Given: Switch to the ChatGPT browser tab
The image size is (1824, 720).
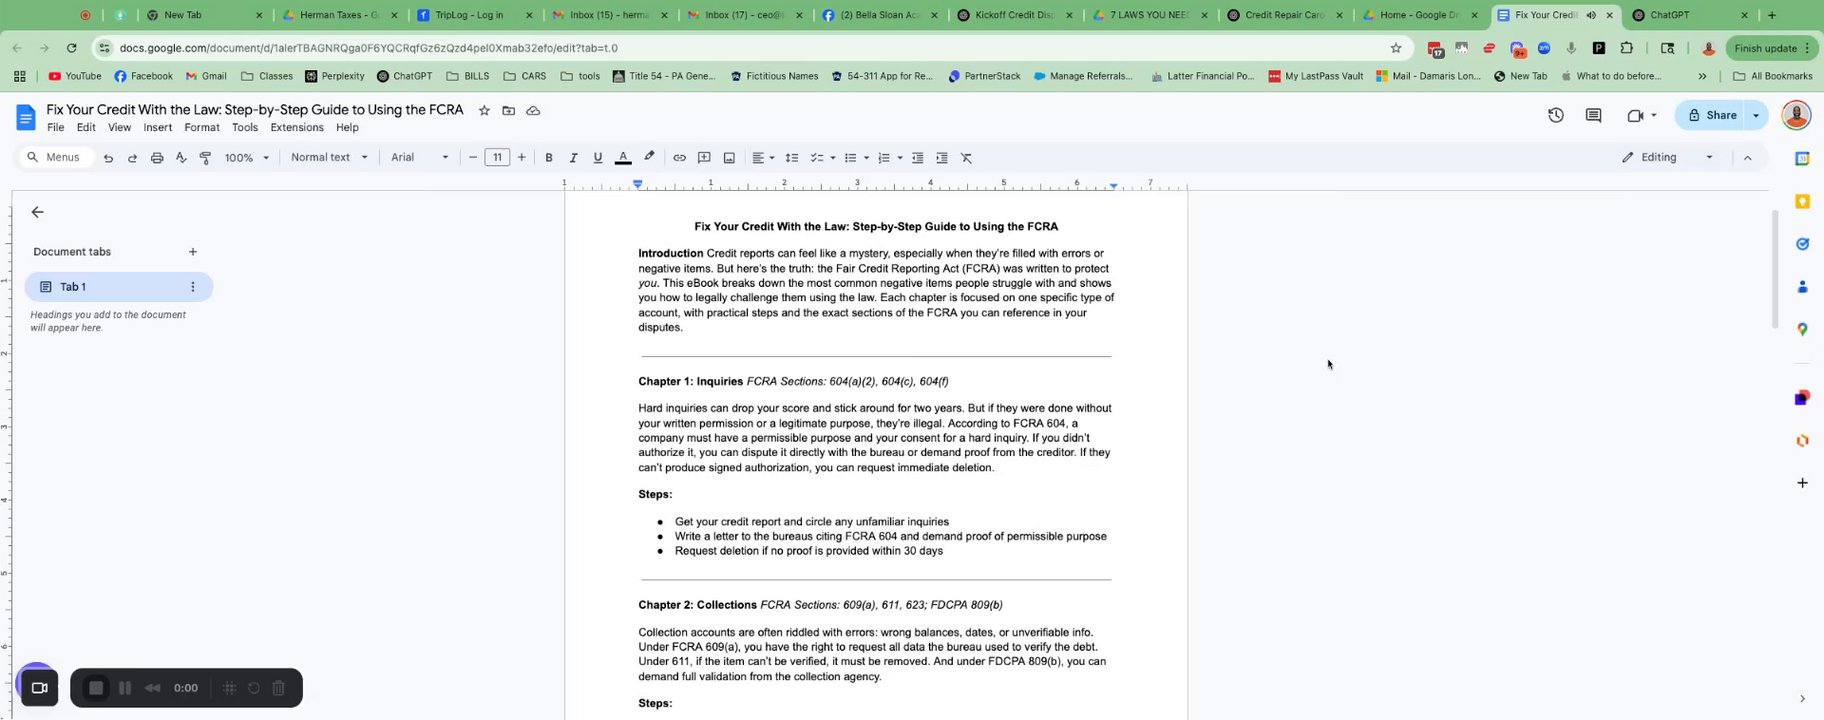Looking at the screenshot, I should coord(1690,15).
